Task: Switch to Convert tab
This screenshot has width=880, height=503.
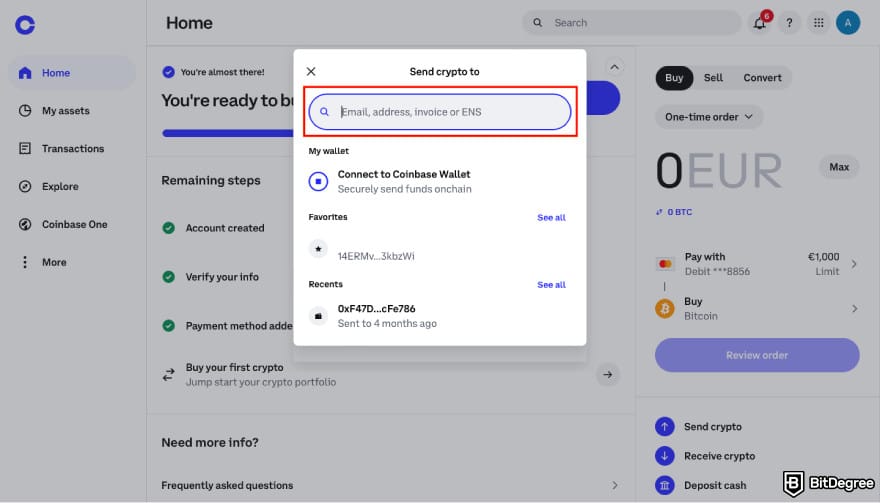Action: click(762, 77)
